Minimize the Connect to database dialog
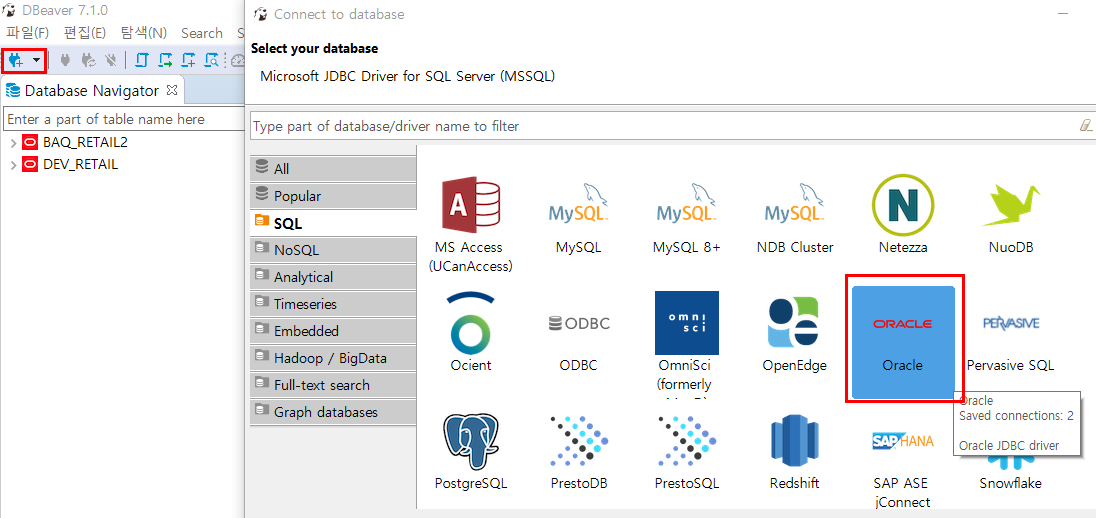Viewport: 1096px width, 518px height. coord(1063,14)
